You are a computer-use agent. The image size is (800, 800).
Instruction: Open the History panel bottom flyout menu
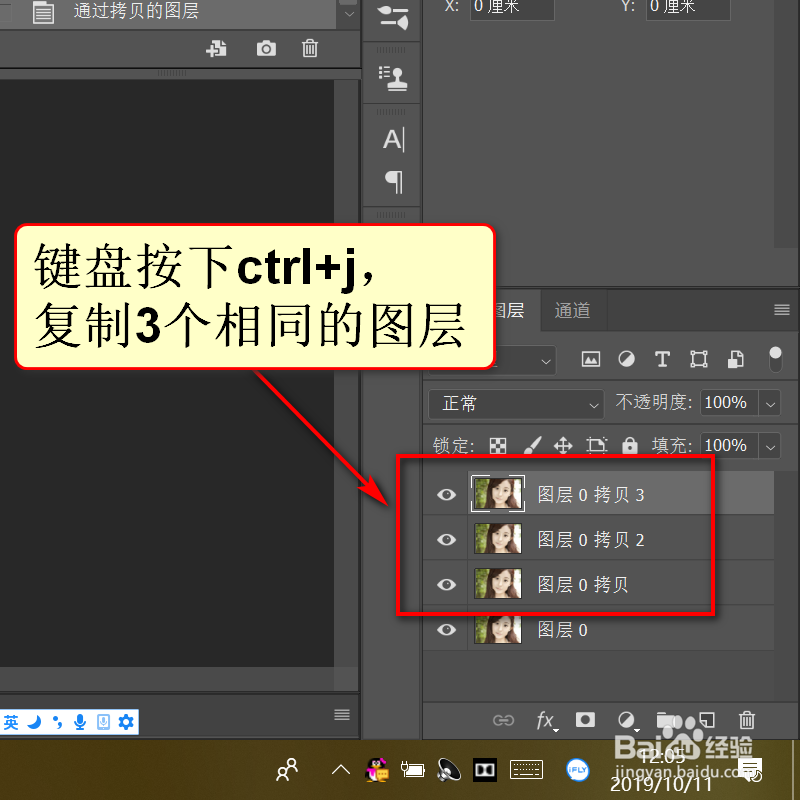pyautogui.click(x=342, y=714)
